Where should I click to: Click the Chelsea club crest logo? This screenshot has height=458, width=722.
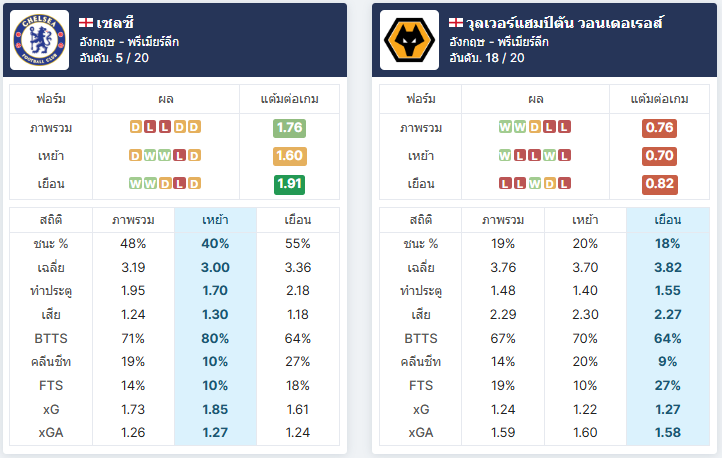[x=40, y=40]
